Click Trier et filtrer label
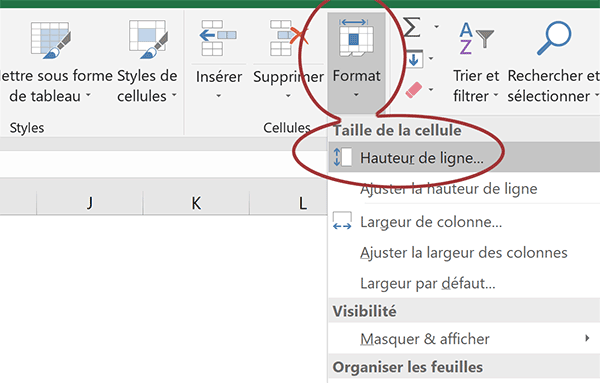The image size is (600, 383). 476,86
